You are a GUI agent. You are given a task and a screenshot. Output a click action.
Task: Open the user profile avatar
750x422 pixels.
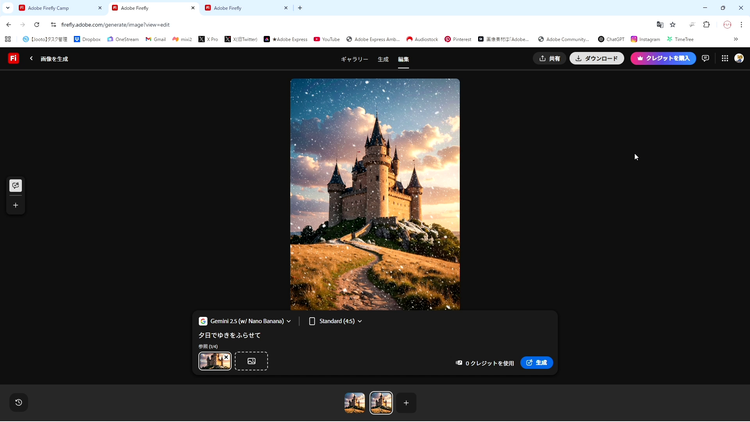[739, 59]
